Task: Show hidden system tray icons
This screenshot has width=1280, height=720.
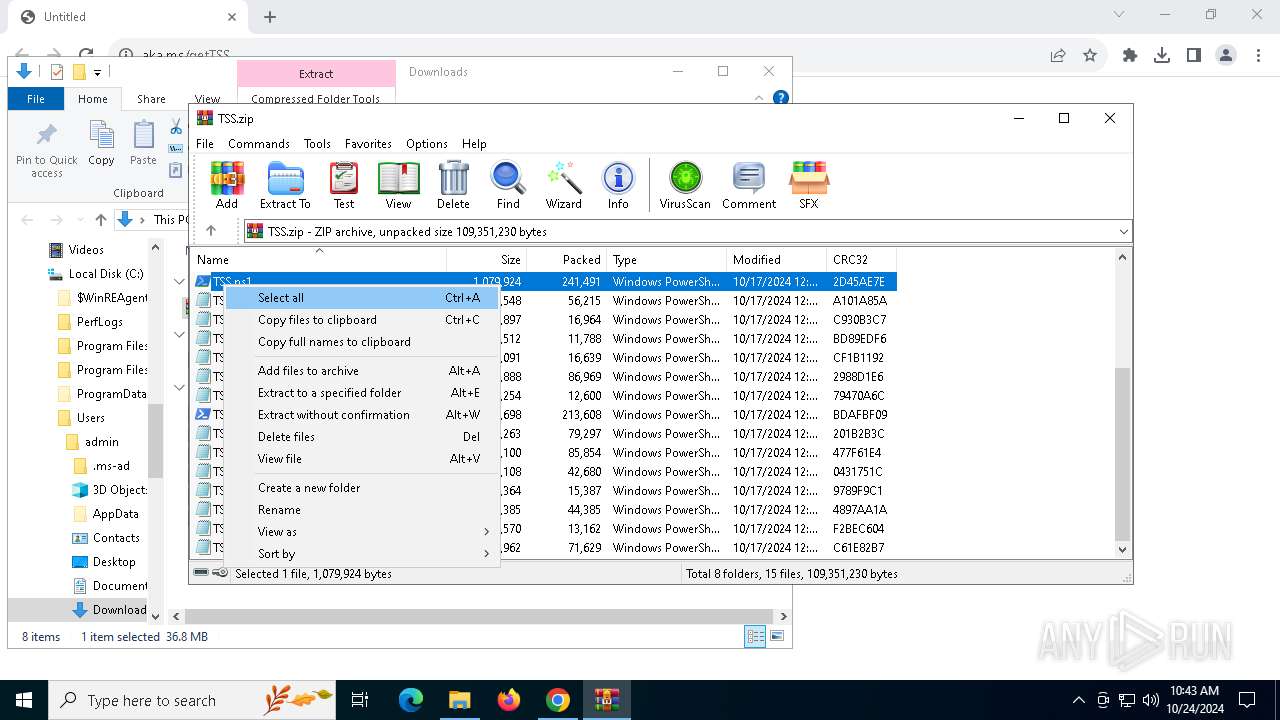Action: (1078, 700)
